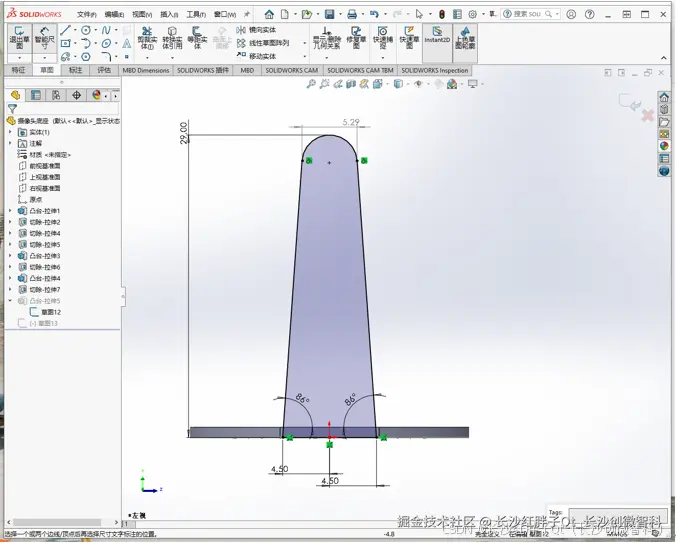
Task: Choose the Corner Rectangle tool
Action: point(66,43)
